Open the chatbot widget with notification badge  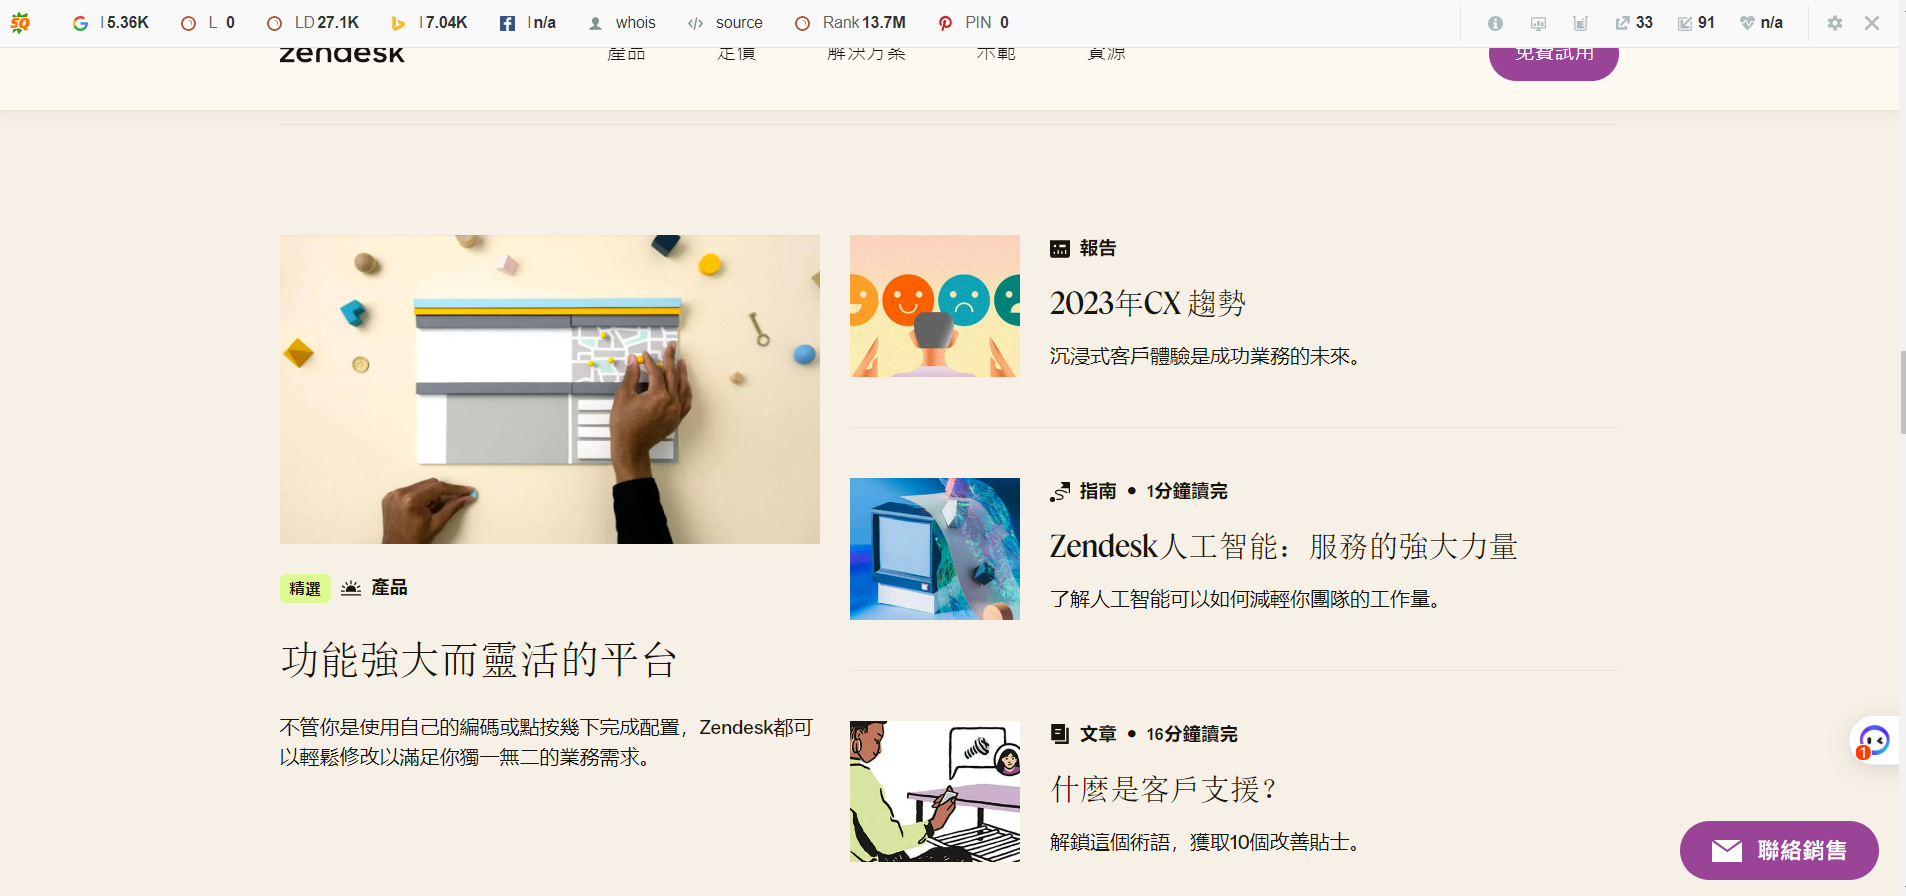point(1873,741)
